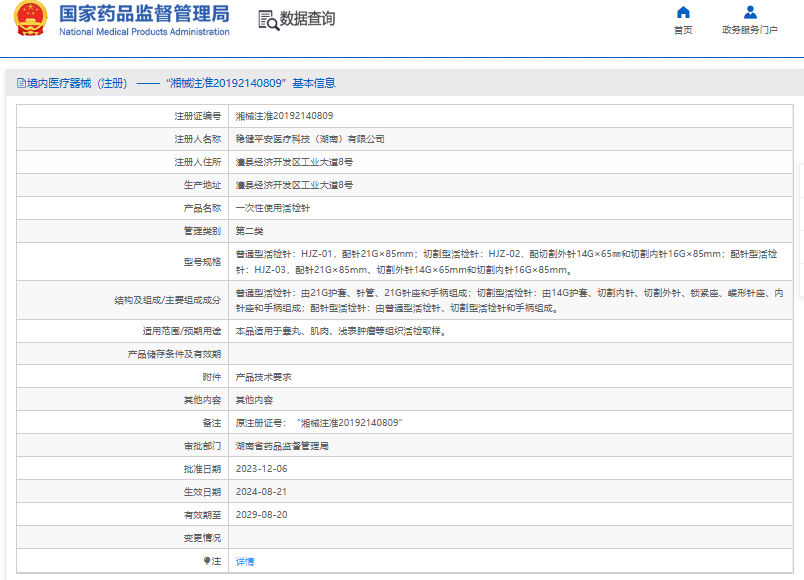The image size is (804, 580).
Task: Open the 数据查询 menu label
Action: [x=308, y=20]
